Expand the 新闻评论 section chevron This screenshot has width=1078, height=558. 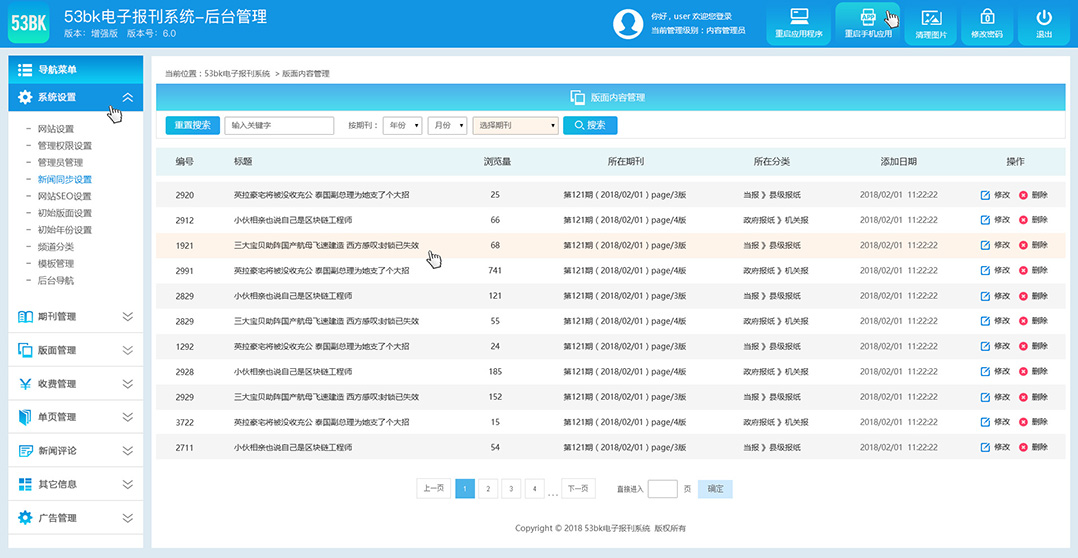pyautogui.click(x=127, y=451)
